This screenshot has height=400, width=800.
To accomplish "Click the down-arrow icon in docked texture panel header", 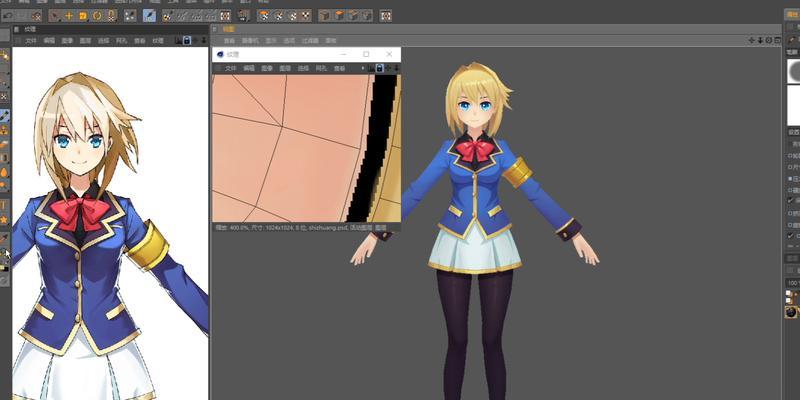I will tap(204, 40).
